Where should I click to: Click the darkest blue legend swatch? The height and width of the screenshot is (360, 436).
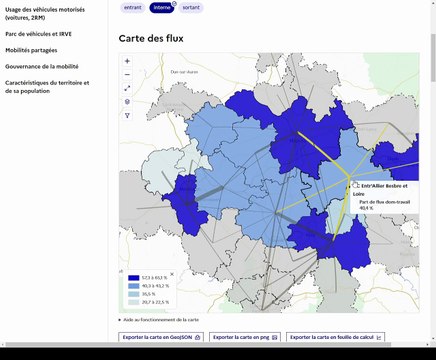pyautogui.click(x=133, y=278)
